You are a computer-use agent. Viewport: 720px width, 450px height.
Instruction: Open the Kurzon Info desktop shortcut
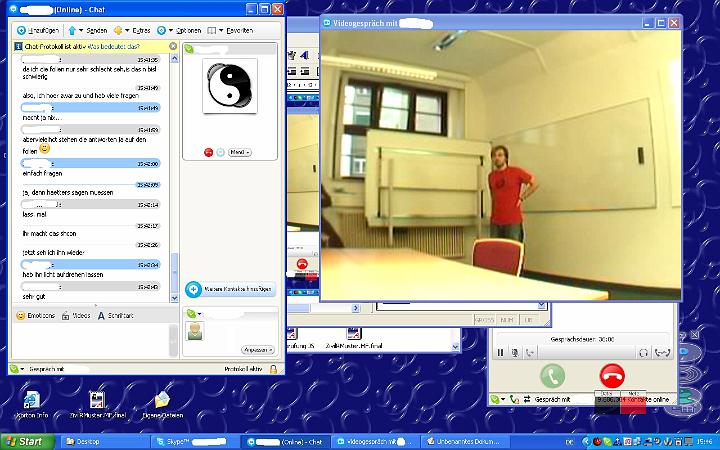32,404
